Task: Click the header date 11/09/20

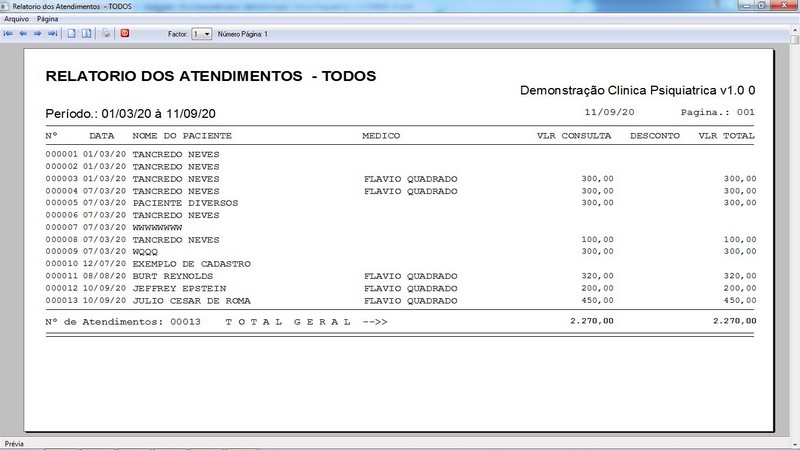Action: (609, 112)
